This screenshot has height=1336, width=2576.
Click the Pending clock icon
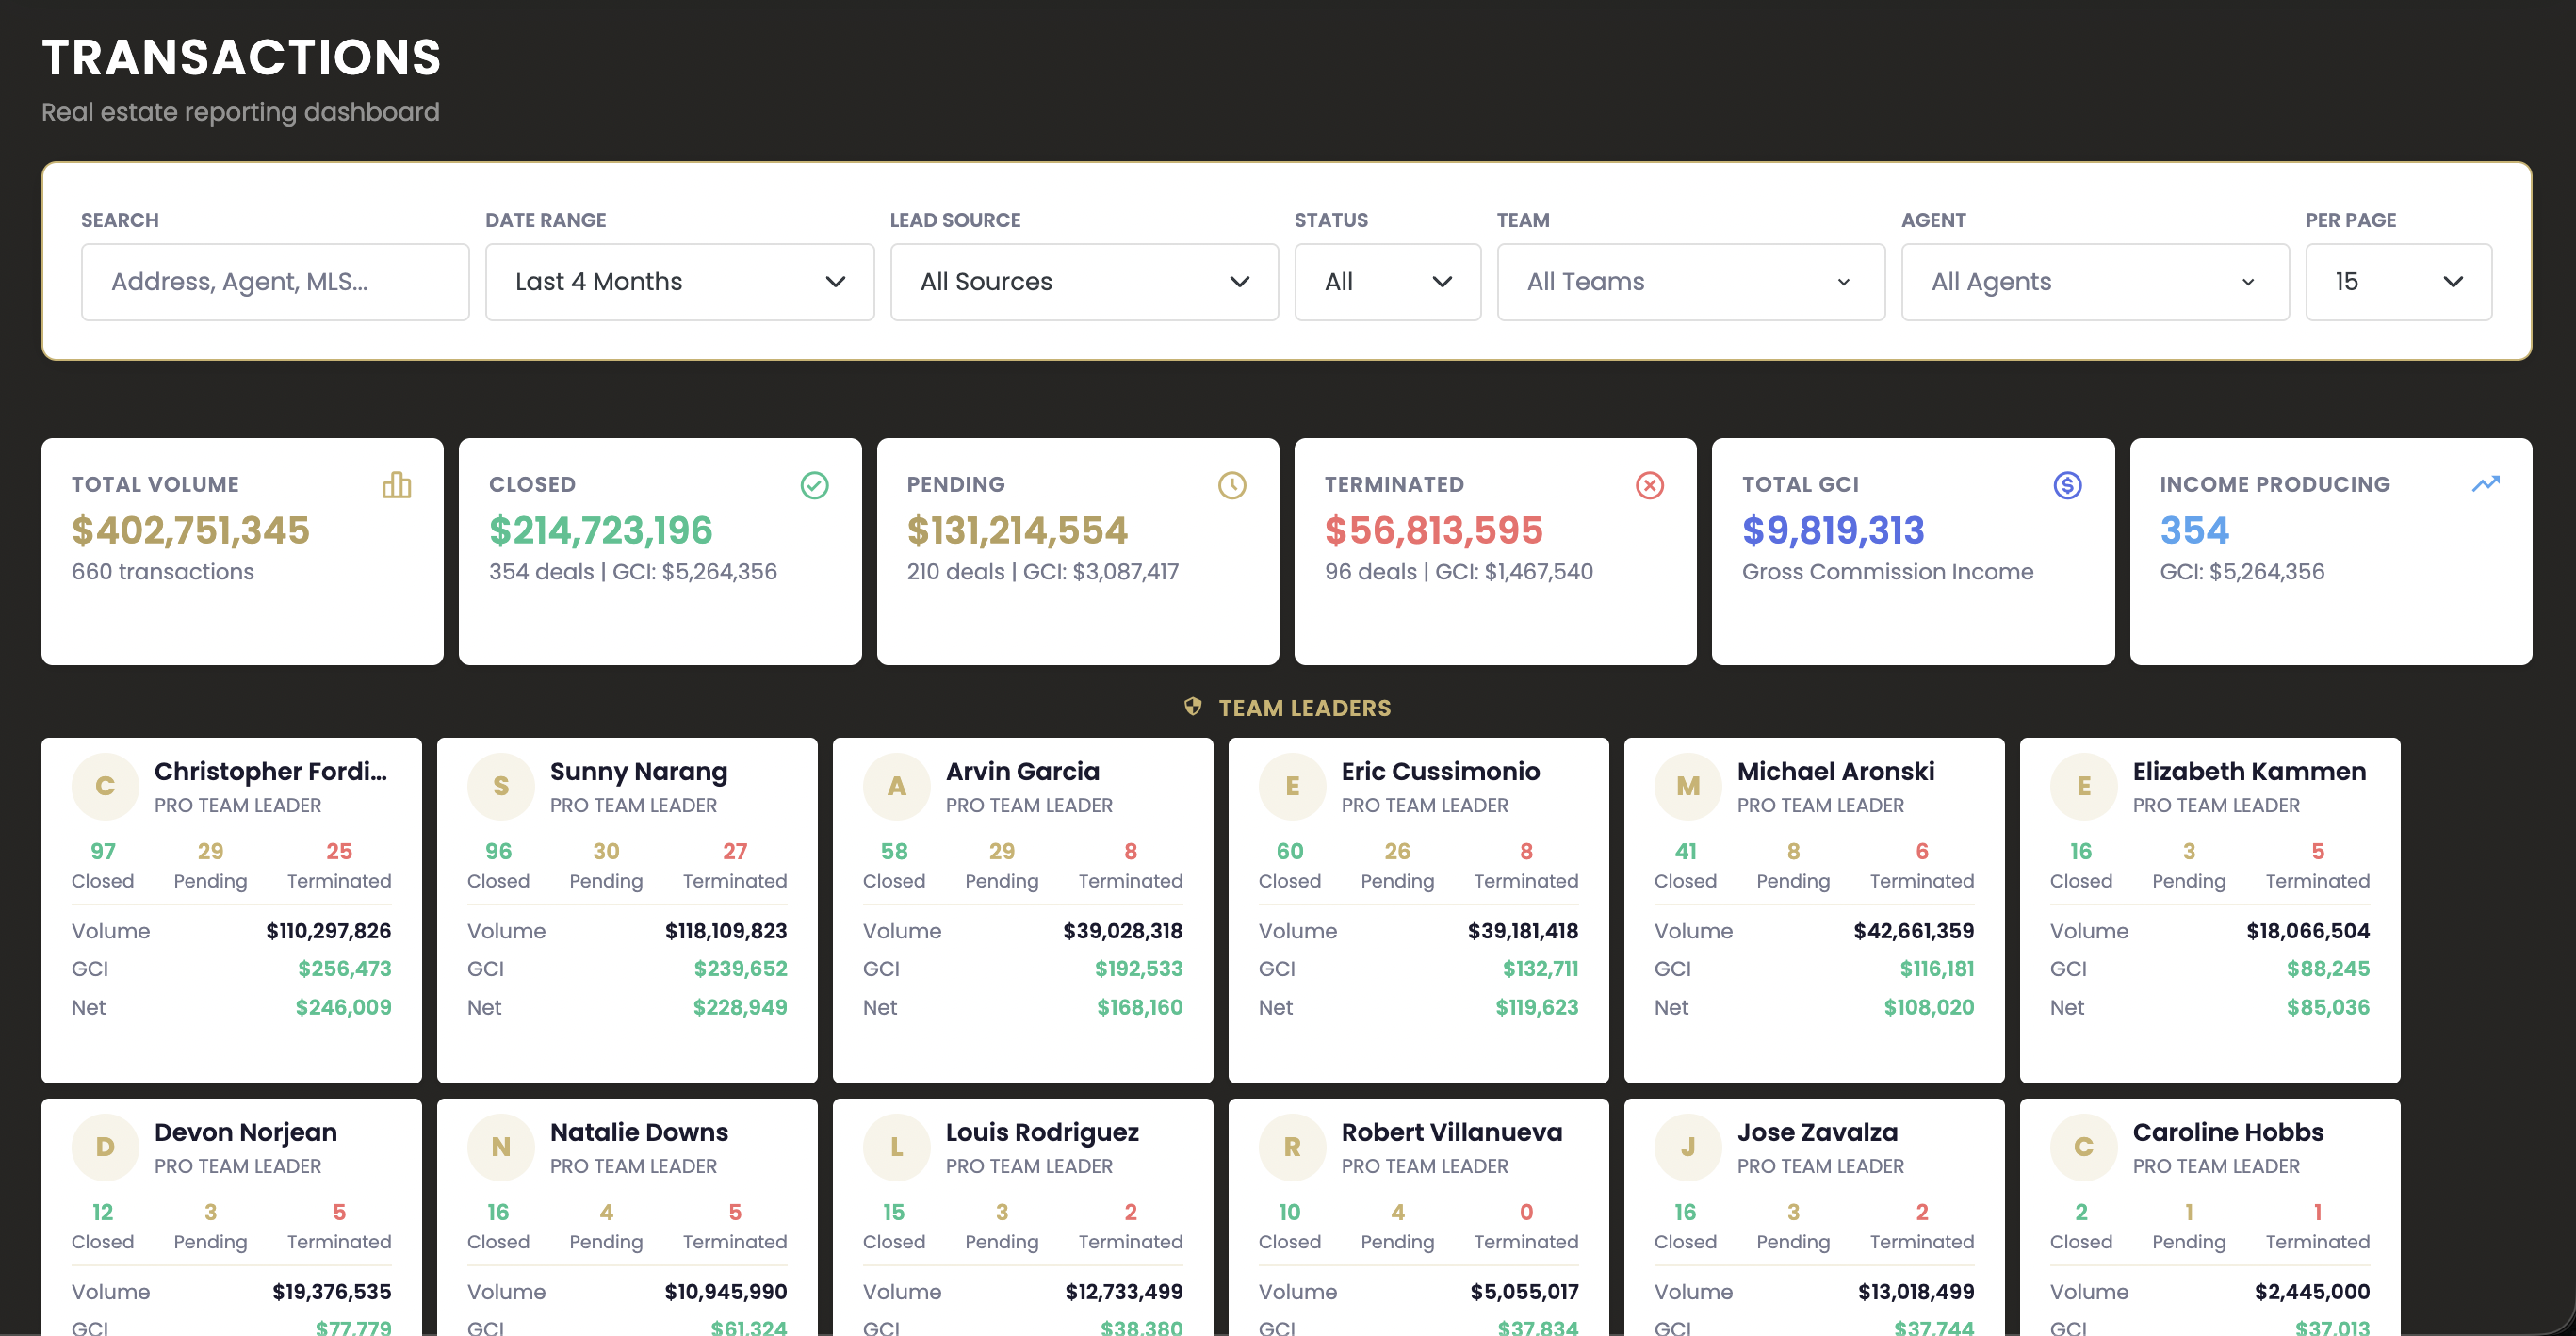pos(1231,485)
